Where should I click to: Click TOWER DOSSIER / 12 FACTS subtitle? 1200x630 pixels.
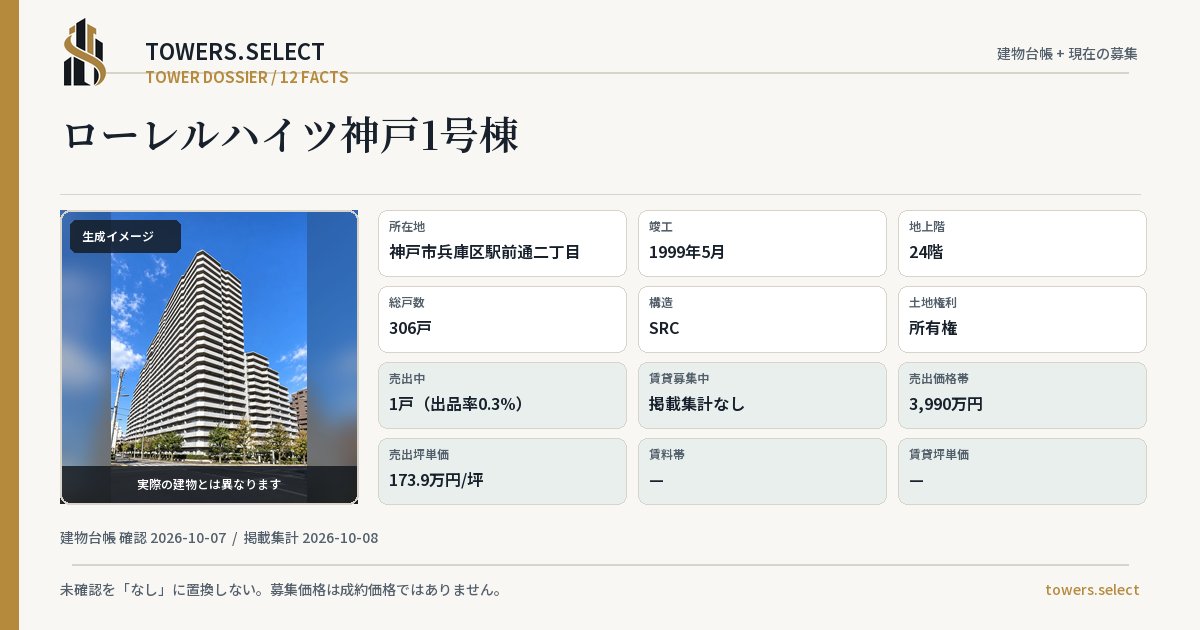[x=247, y=77]
